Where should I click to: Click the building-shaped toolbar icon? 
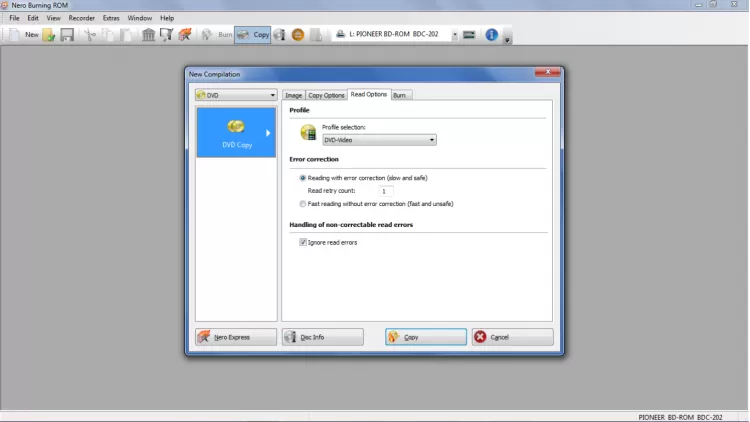tap(148, 34)
